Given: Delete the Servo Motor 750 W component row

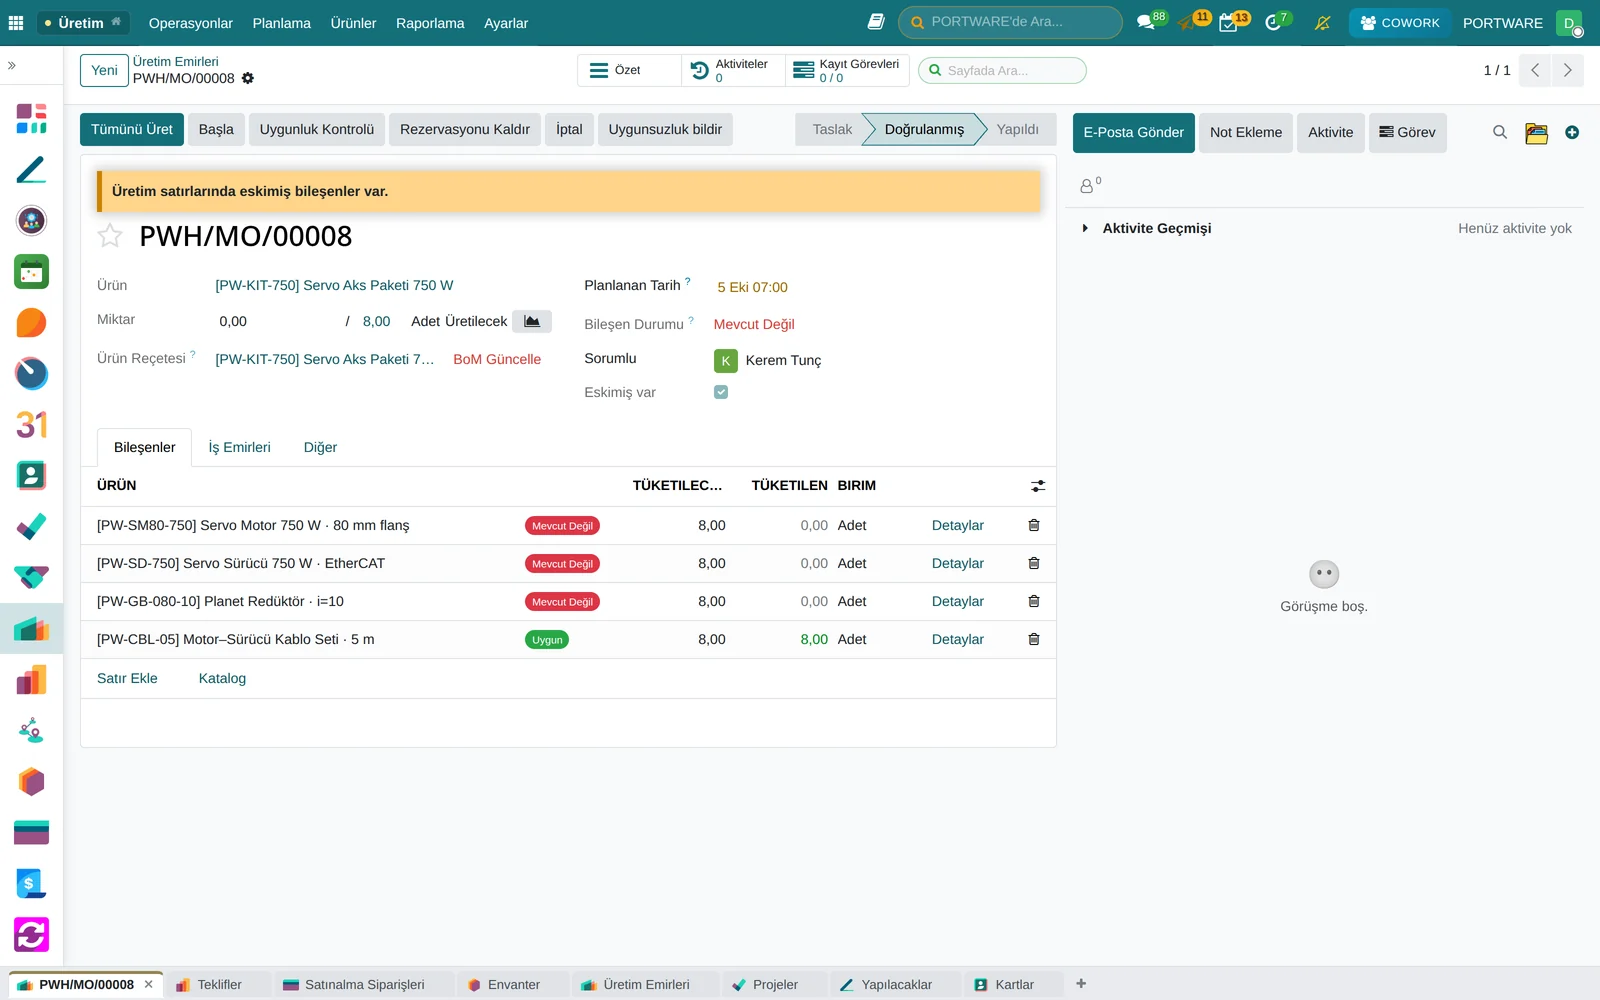Looking at the screenshot, I should coord(1034,525).
